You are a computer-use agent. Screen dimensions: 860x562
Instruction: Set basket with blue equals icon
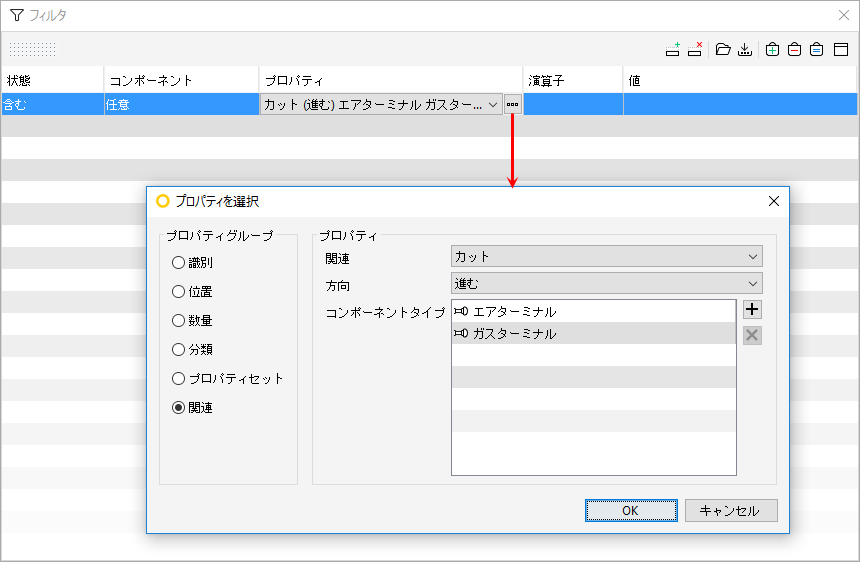(x=817, y=49)
